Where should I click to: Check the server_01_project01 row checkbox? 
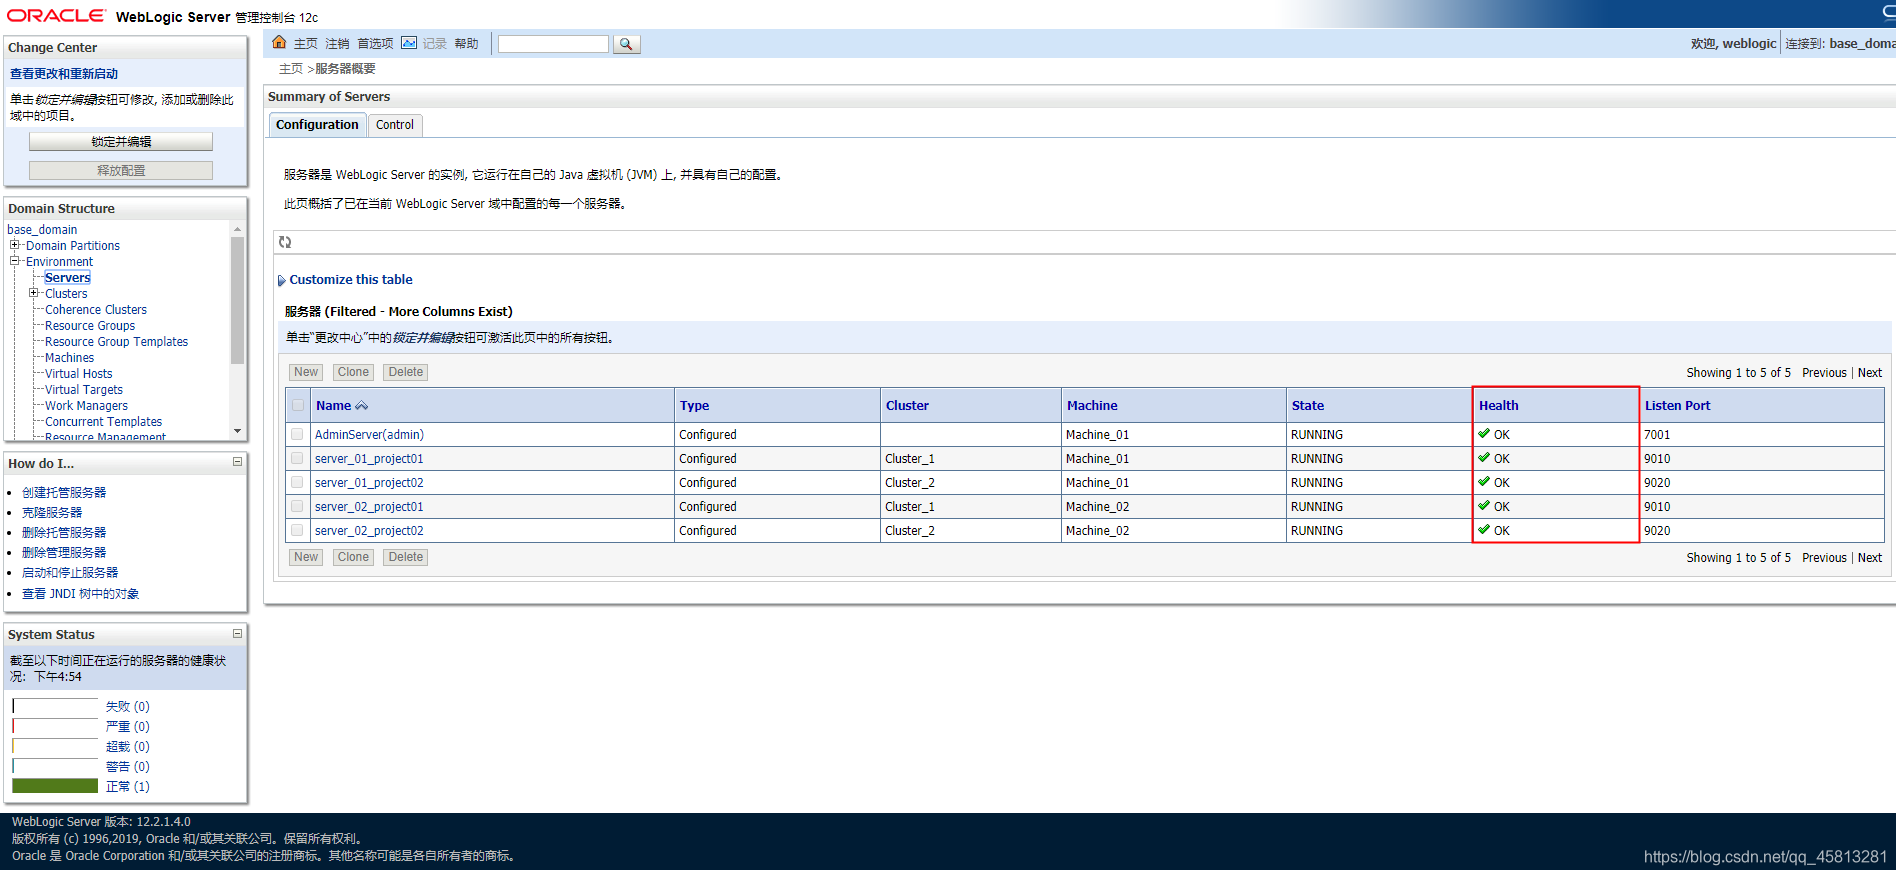[297, 459]
